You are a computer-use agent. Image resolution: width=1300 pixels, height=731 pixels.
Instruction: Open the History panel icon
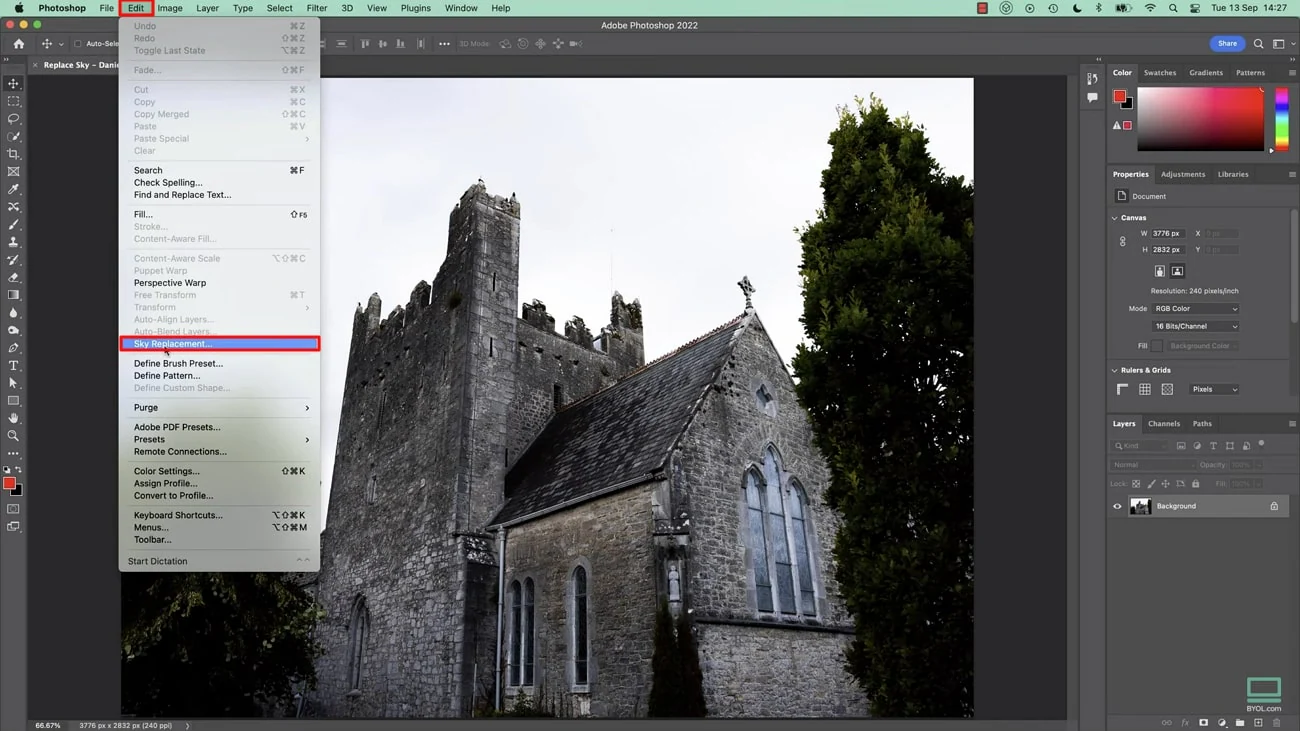pos(1092,79)
